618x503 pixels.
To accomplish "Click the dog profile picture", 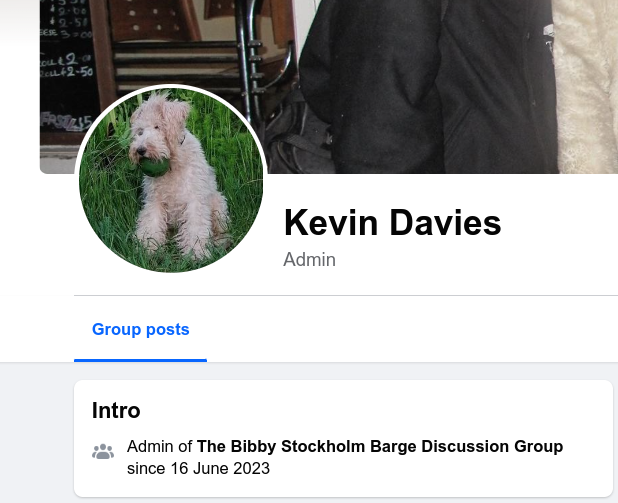I will tap(171, 180).
